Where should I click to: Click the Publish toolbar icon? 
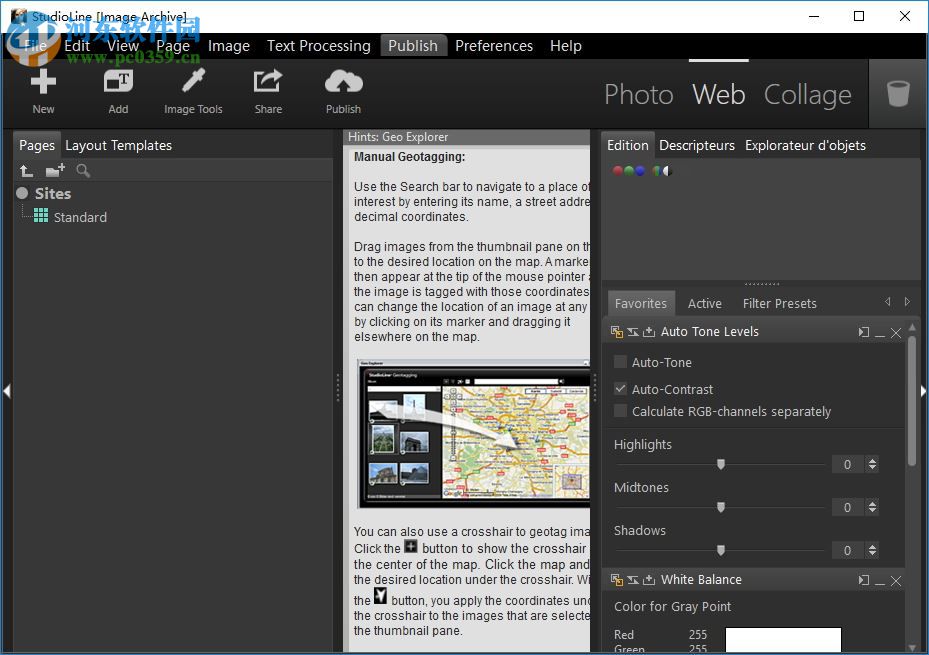point(343,90)
